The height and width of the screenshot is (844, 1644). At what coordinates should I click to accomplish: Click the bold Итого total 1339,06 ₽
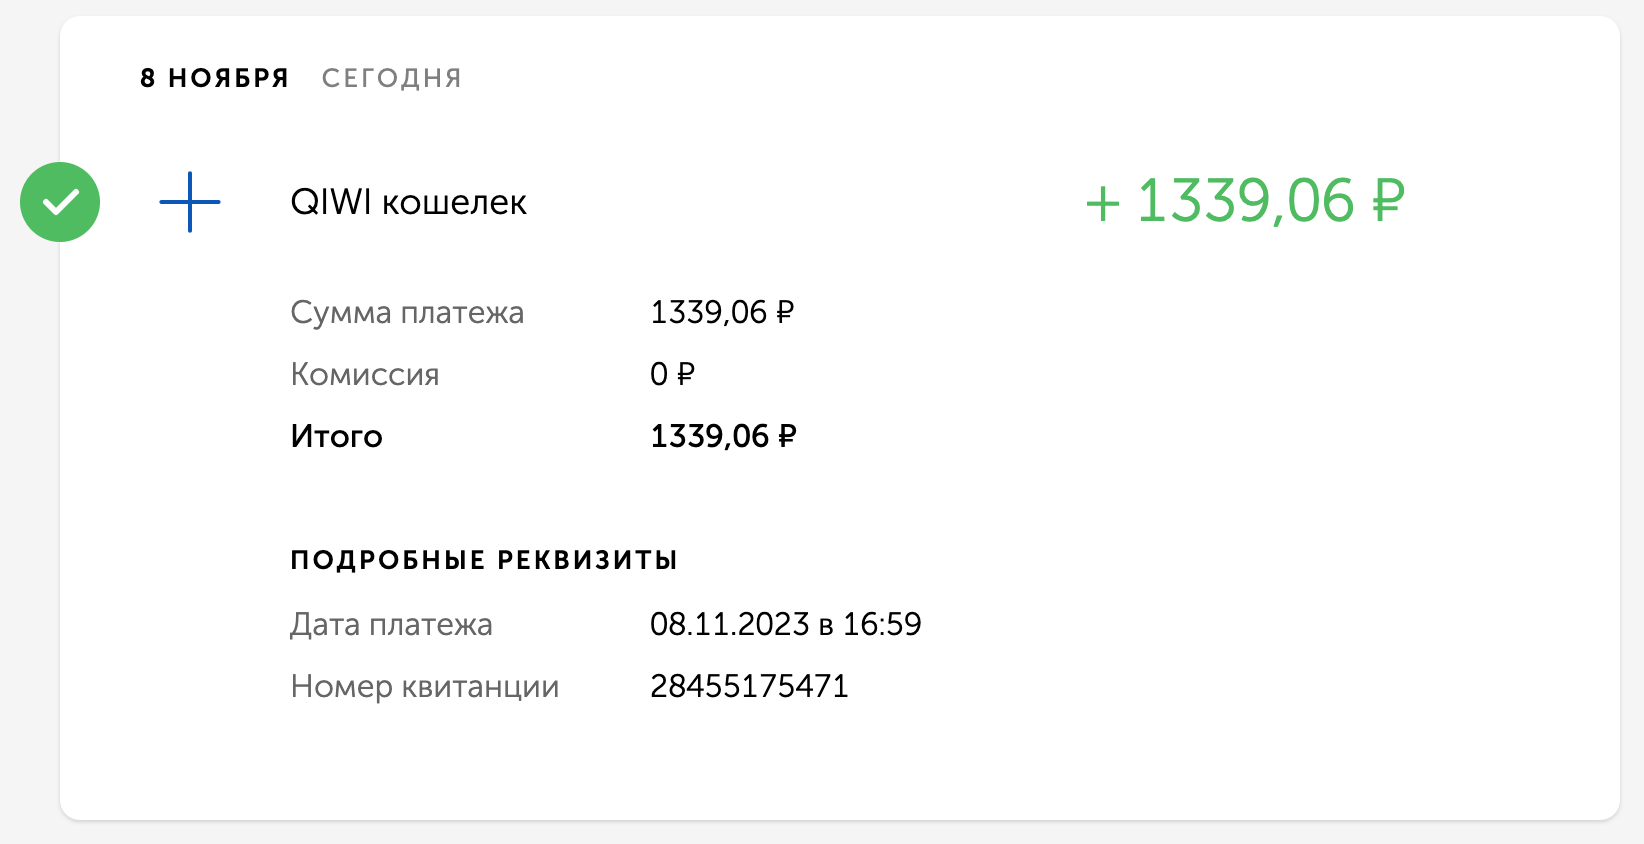point(723,436)
